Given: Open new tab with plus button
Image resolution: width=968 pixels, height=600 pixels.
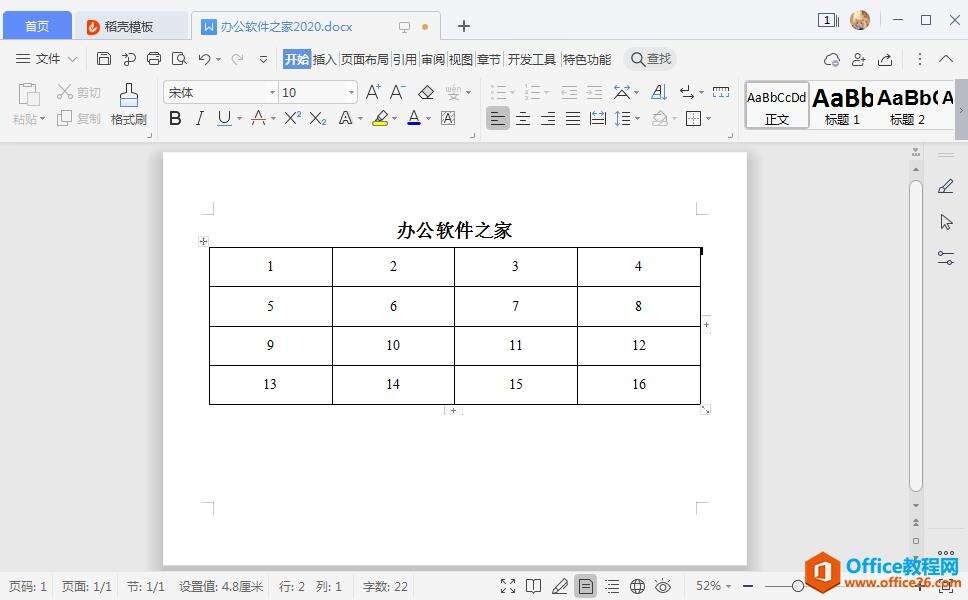Looking at the screenshot, I should click(x=464, y=26).
